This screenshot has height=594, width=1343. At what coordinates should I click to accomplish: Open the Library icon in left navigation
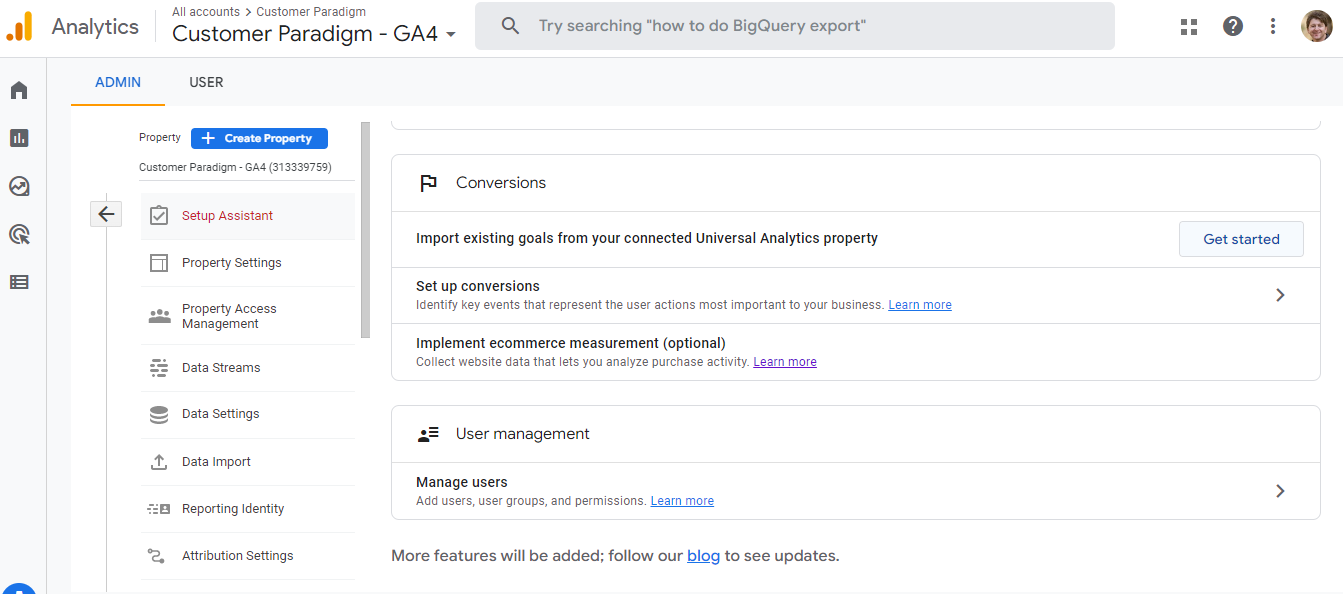(18, 281)
